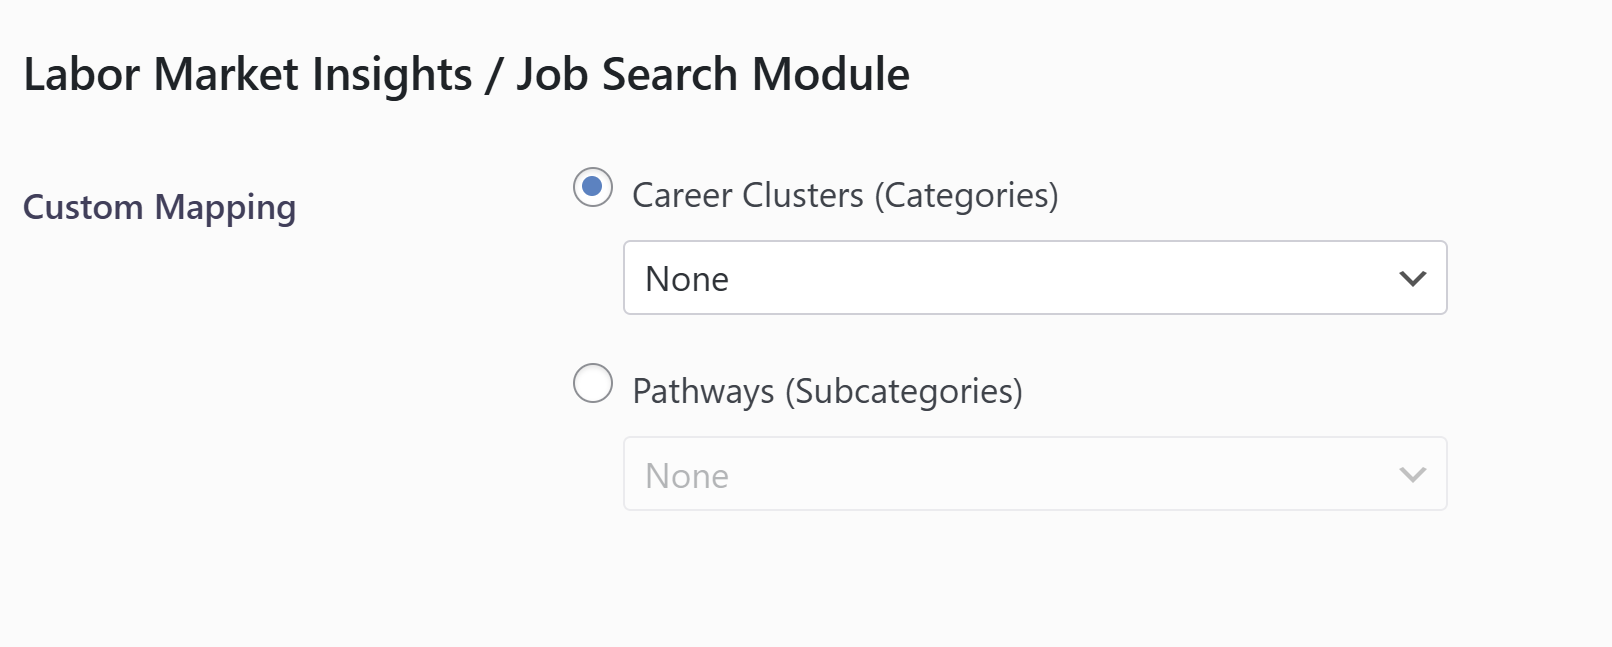The image size is (1612, 647).
Task: Click the word Custom in the left label
Action: [83, 207]
